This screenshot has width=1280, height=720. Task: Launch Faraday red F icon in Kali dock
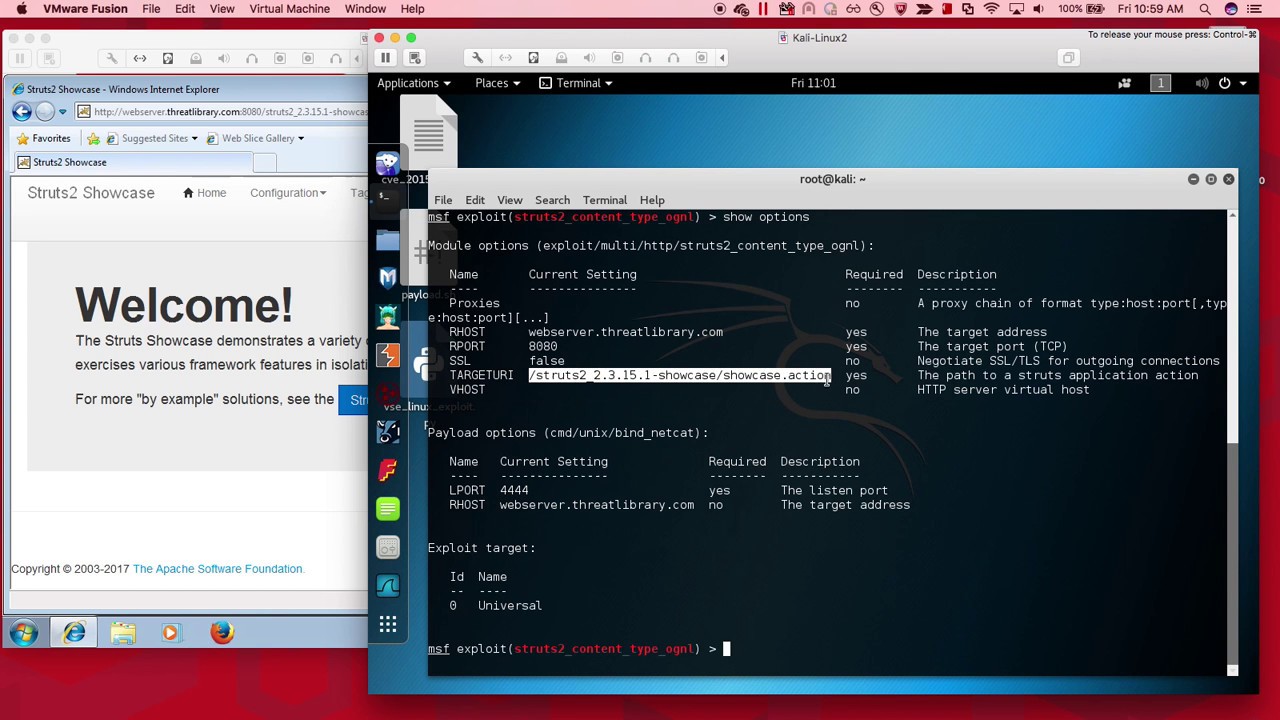[388, 470]
